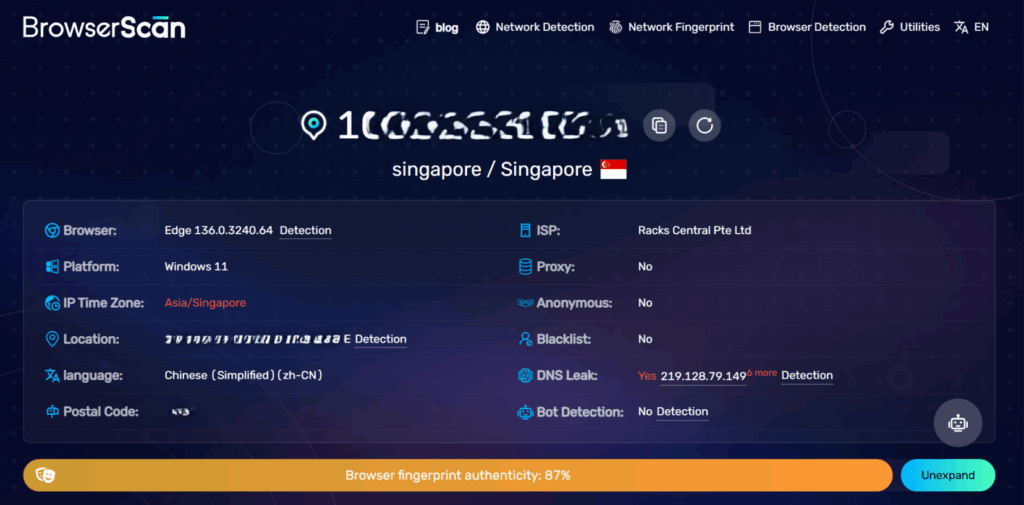Image resolution: width=1024 pixels, height=505 pixels.
Task: Click the Proxy No value
Action: pyautogui.click(x=645, y=267)
